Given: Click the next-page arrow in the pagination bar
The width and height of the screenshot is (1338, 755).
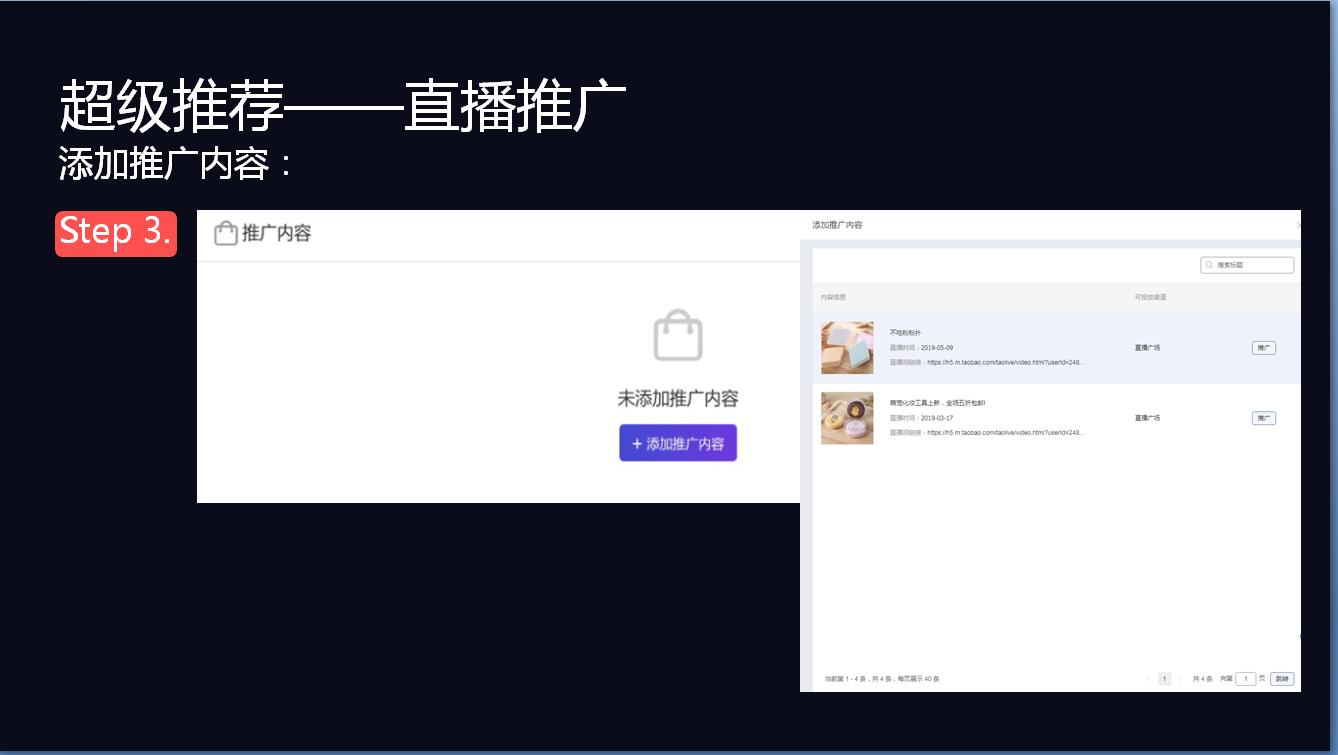Looking at the screenshot, I should [x=1181, y=678].
